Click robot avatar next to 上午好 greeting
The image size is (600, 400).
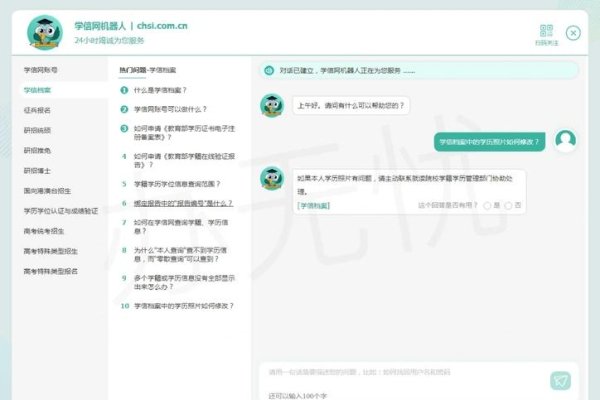click(x=272, y=105)
